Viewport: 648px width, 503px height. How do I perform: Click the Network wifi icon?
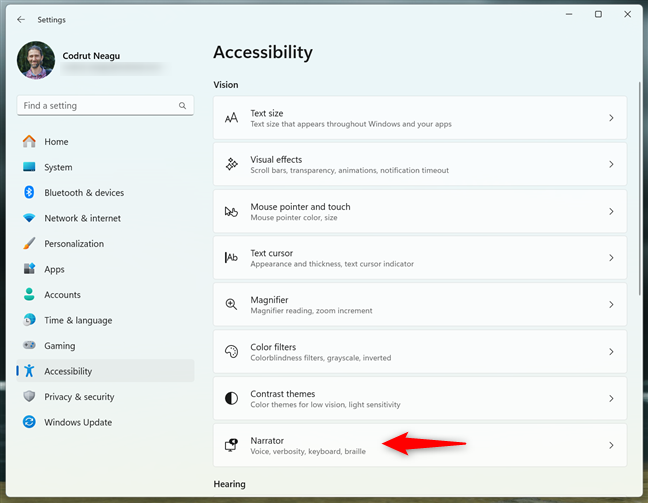[x=29, y=218]
